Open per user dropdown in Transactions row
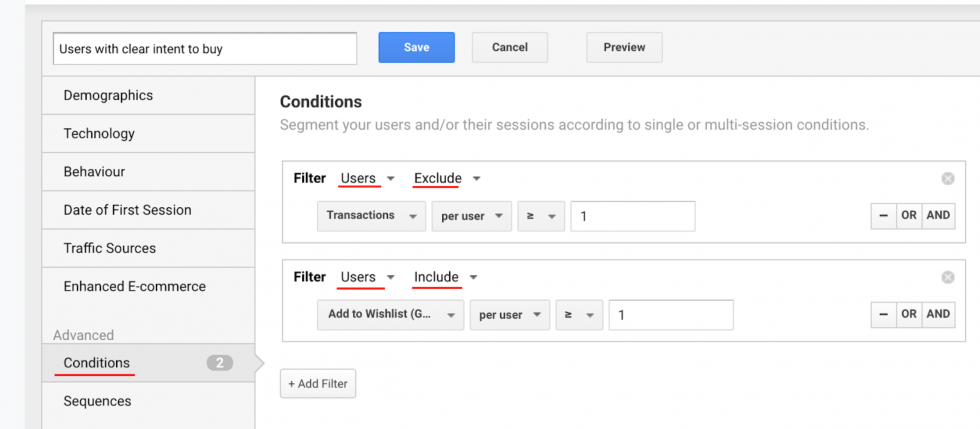Screen dimensions: 980x429 (472, 216)
